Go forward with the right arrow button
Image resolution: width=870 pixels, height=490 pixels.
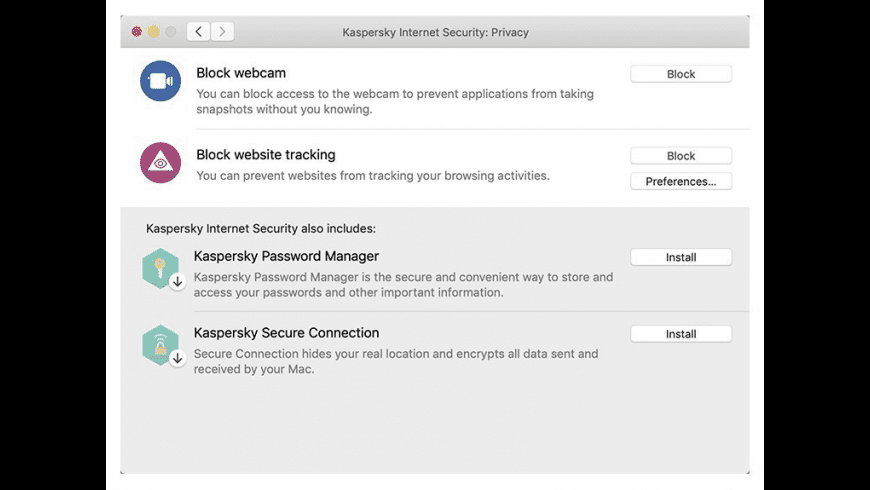222,32
